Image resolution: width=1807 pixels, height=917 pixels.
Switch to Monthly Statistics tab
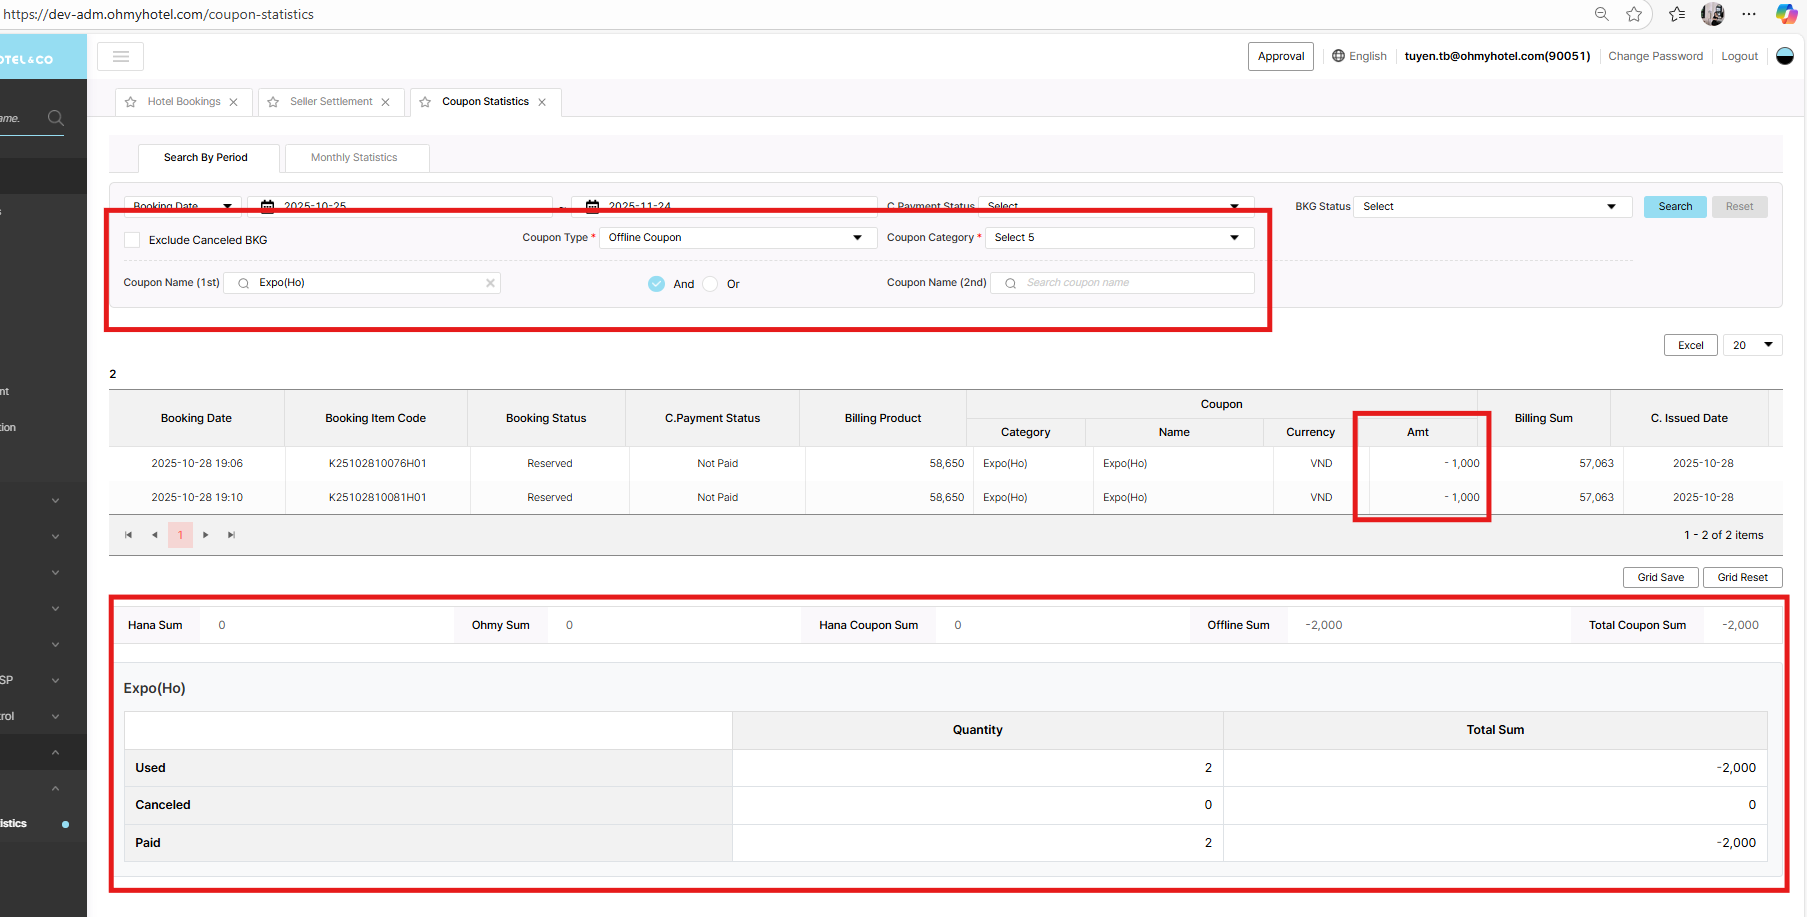(354, 158)
